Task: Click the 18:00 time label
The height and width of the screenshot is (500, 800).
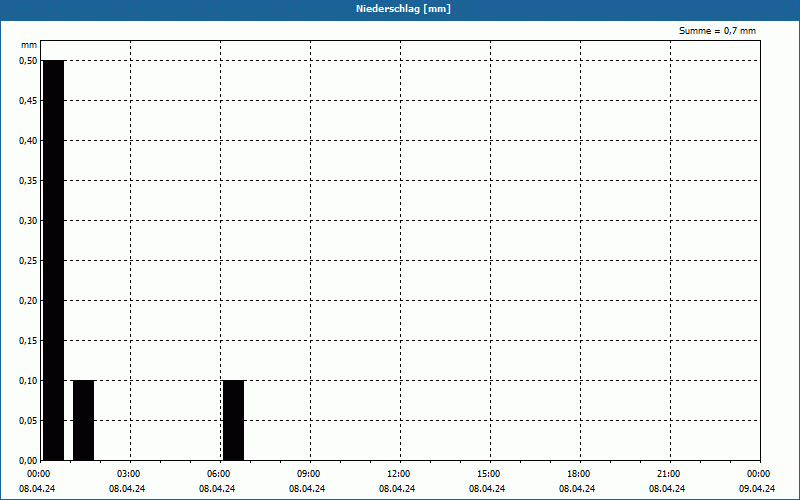Action: (579, 474)
